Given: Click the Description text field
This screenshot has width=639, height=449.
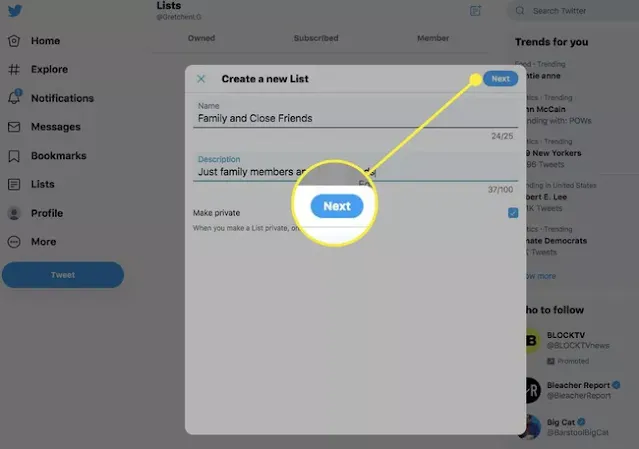Looking at the screenshot, I should coord(355,167).
